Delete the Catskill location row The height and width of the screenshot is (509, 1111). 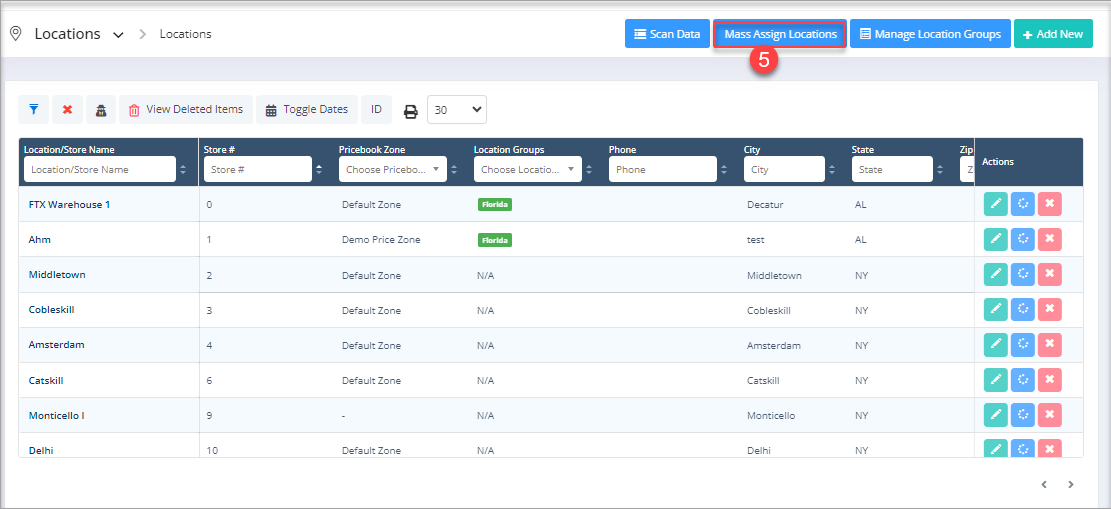click(1049, 380)
